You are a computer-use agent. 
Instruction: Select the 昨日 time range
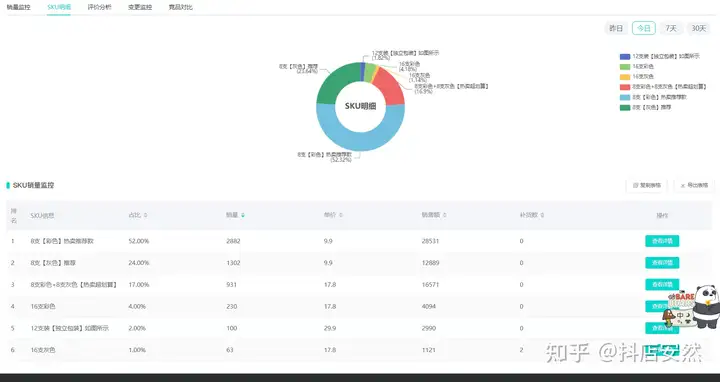(616, 28)
